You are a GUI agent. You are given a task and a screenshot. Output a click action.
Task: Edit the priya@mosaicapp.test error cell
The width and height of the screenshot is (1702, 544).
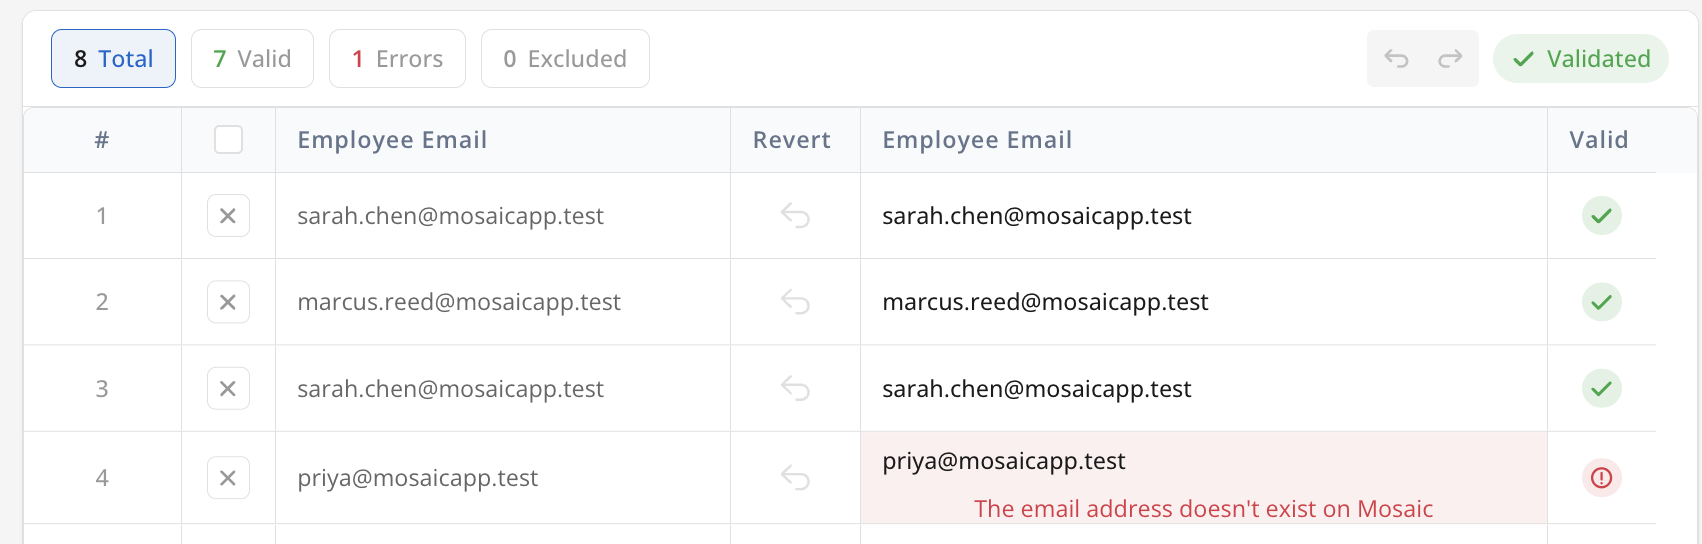(x=1204, y=478)
